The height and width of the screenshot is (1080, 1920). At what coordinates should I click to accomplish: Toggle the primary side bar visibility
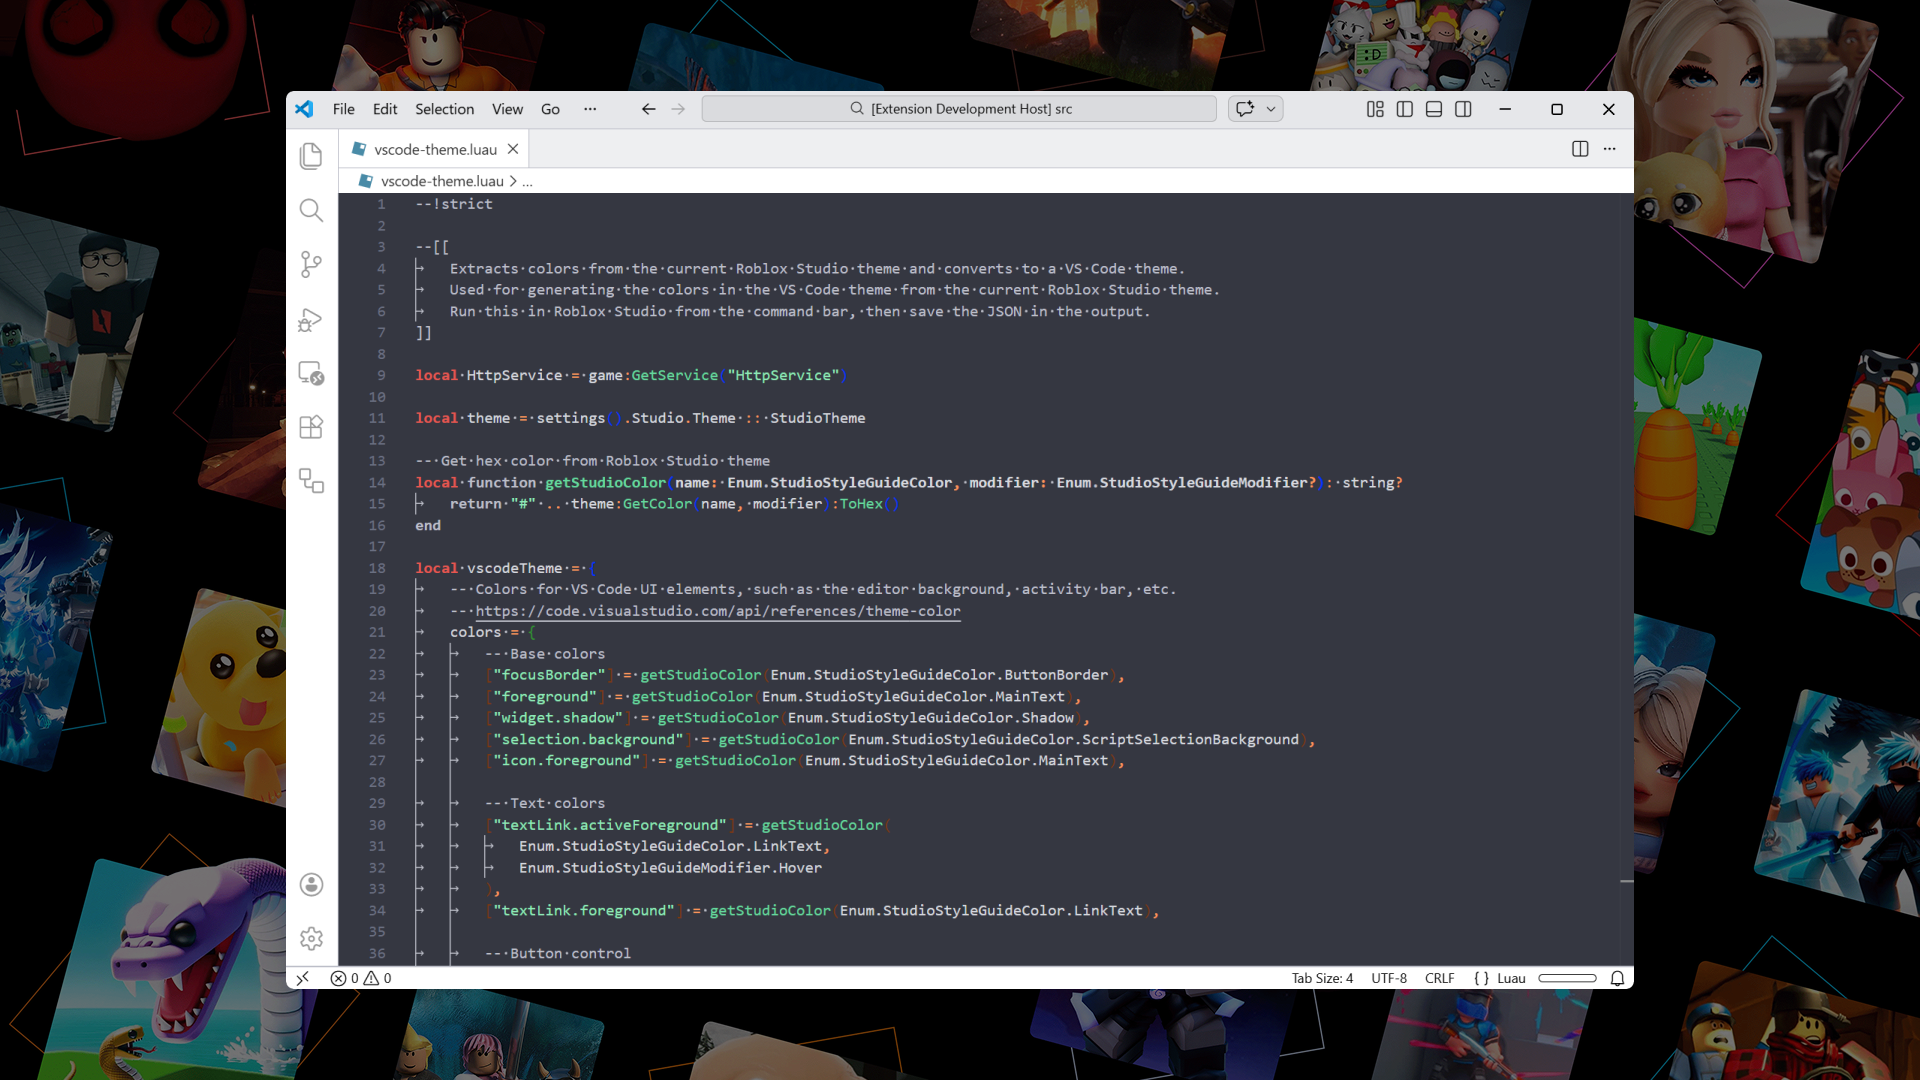click(x=1405, y=109)
